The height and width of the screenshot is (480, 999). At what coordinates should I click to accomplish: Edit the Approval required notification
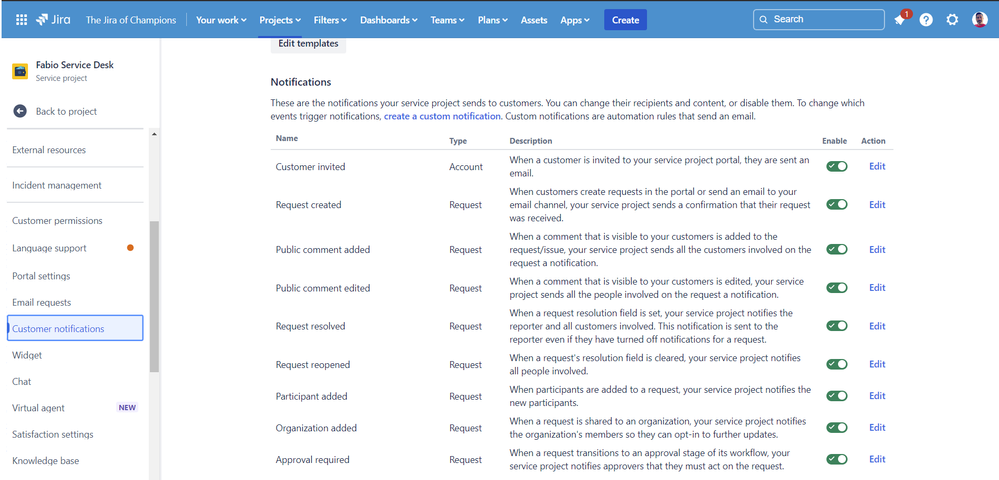click(x=877, y=459)
